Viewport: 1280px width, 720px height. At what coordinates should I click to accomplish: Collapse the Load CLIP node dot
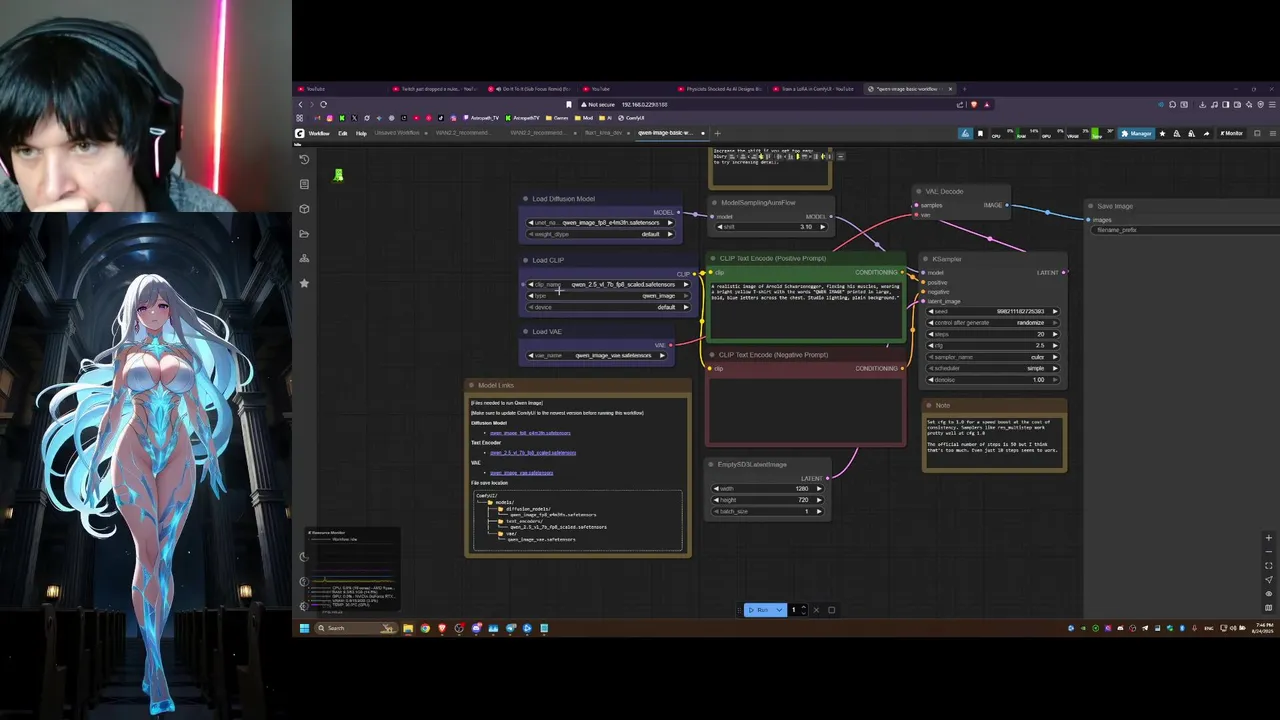point(526,260)
